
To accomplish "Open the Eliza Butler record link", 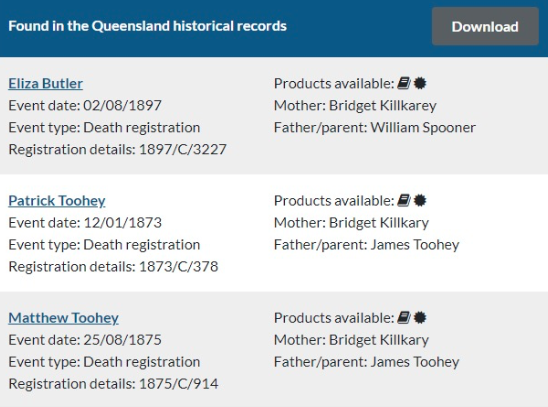I will pyautogui.click(x=45, y=83).
